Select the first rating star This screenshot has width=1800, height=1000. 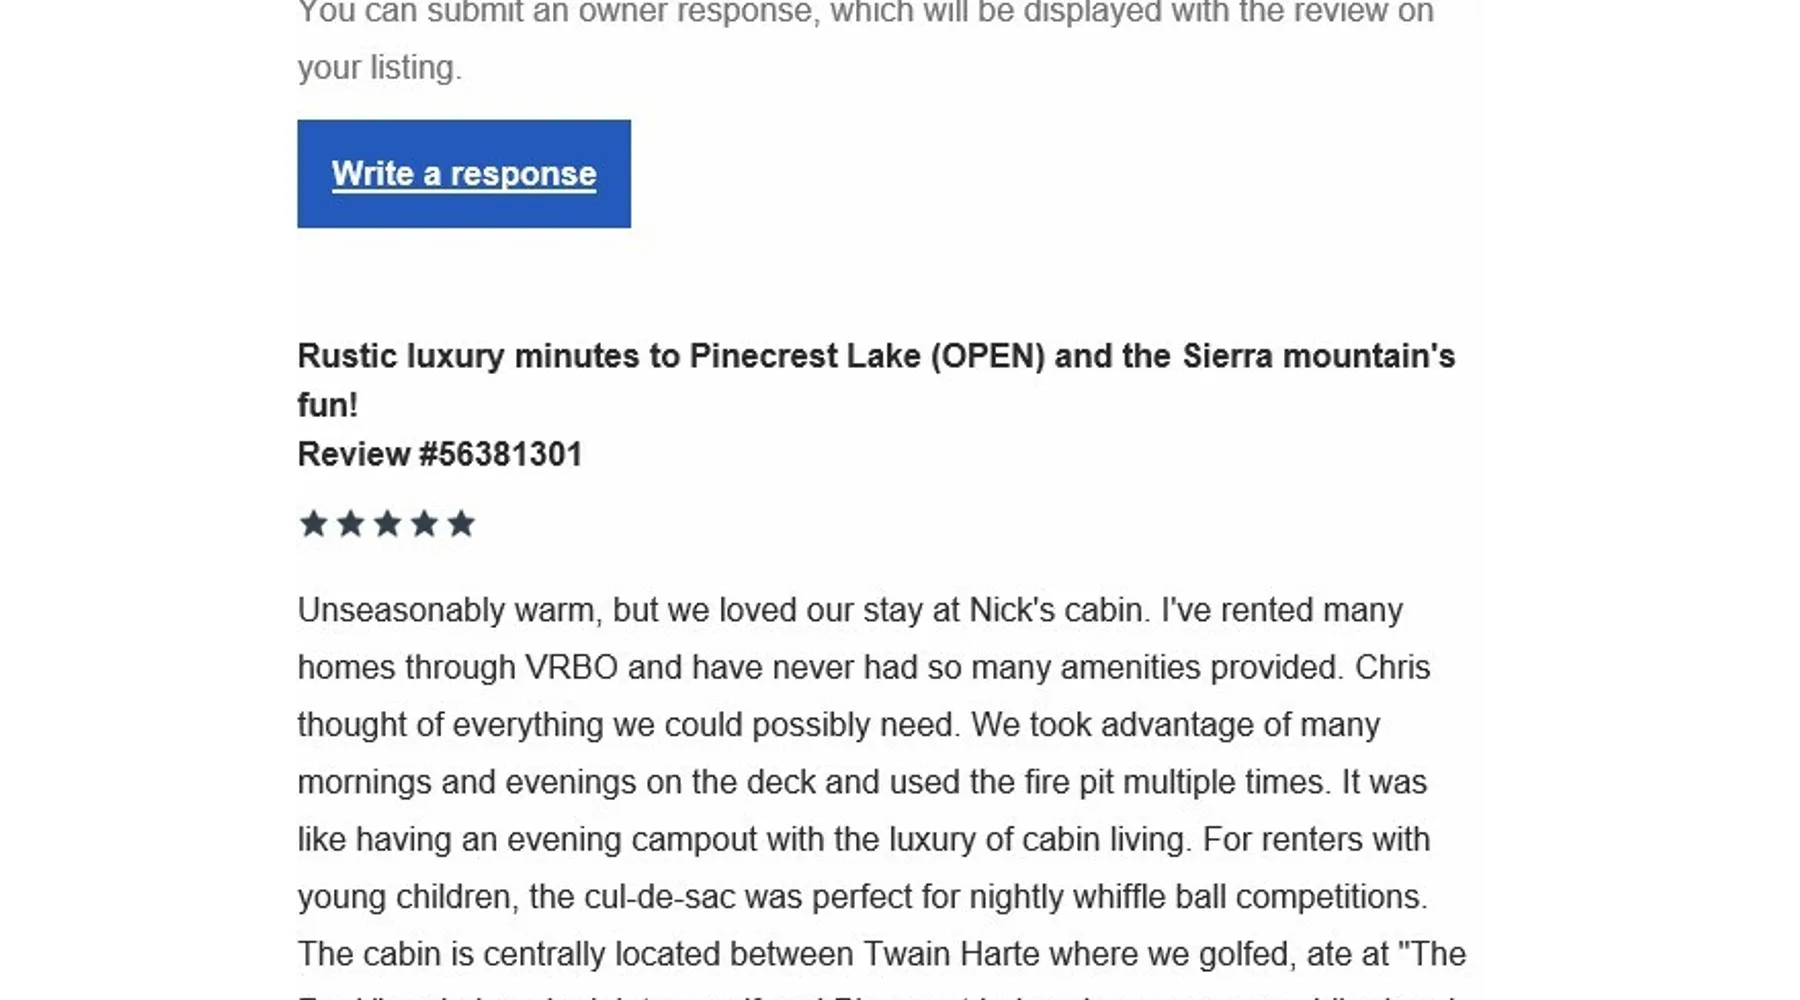pyautogui.click(x=313, y=523)
